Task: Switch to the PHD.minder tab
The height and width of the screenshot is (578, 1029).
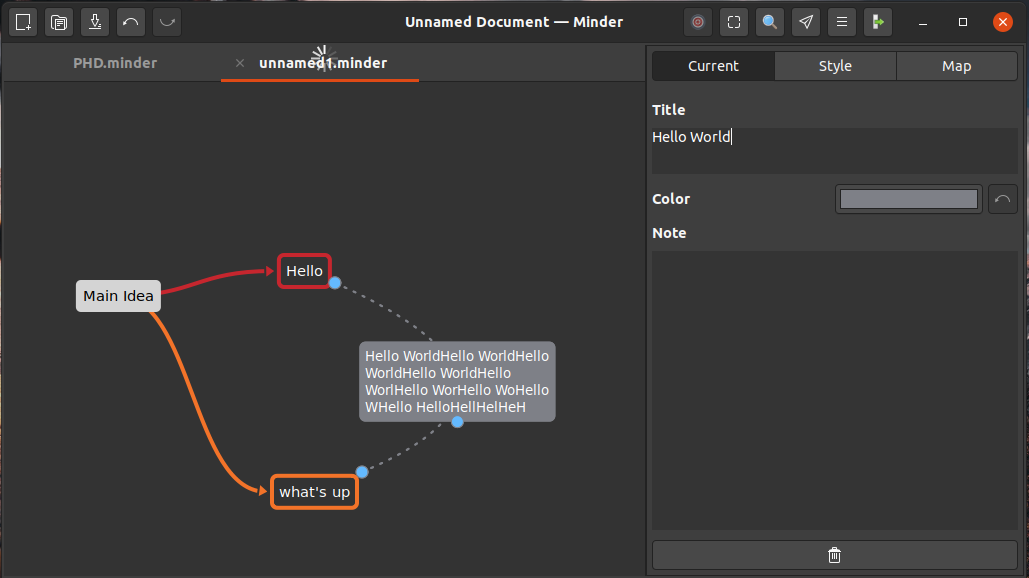Action: click(115, 63)
